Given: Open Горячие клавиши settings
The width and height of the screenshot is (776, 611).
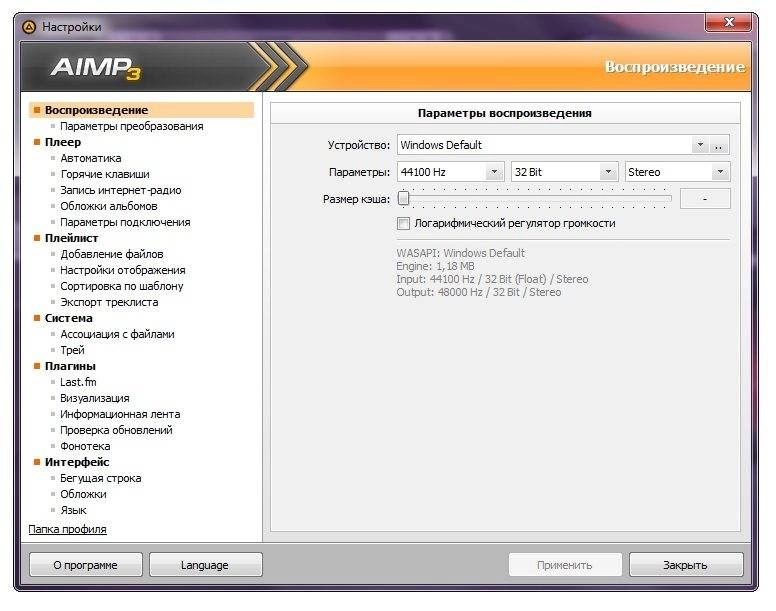Looking at the screenshot, I should pos(105,174).
